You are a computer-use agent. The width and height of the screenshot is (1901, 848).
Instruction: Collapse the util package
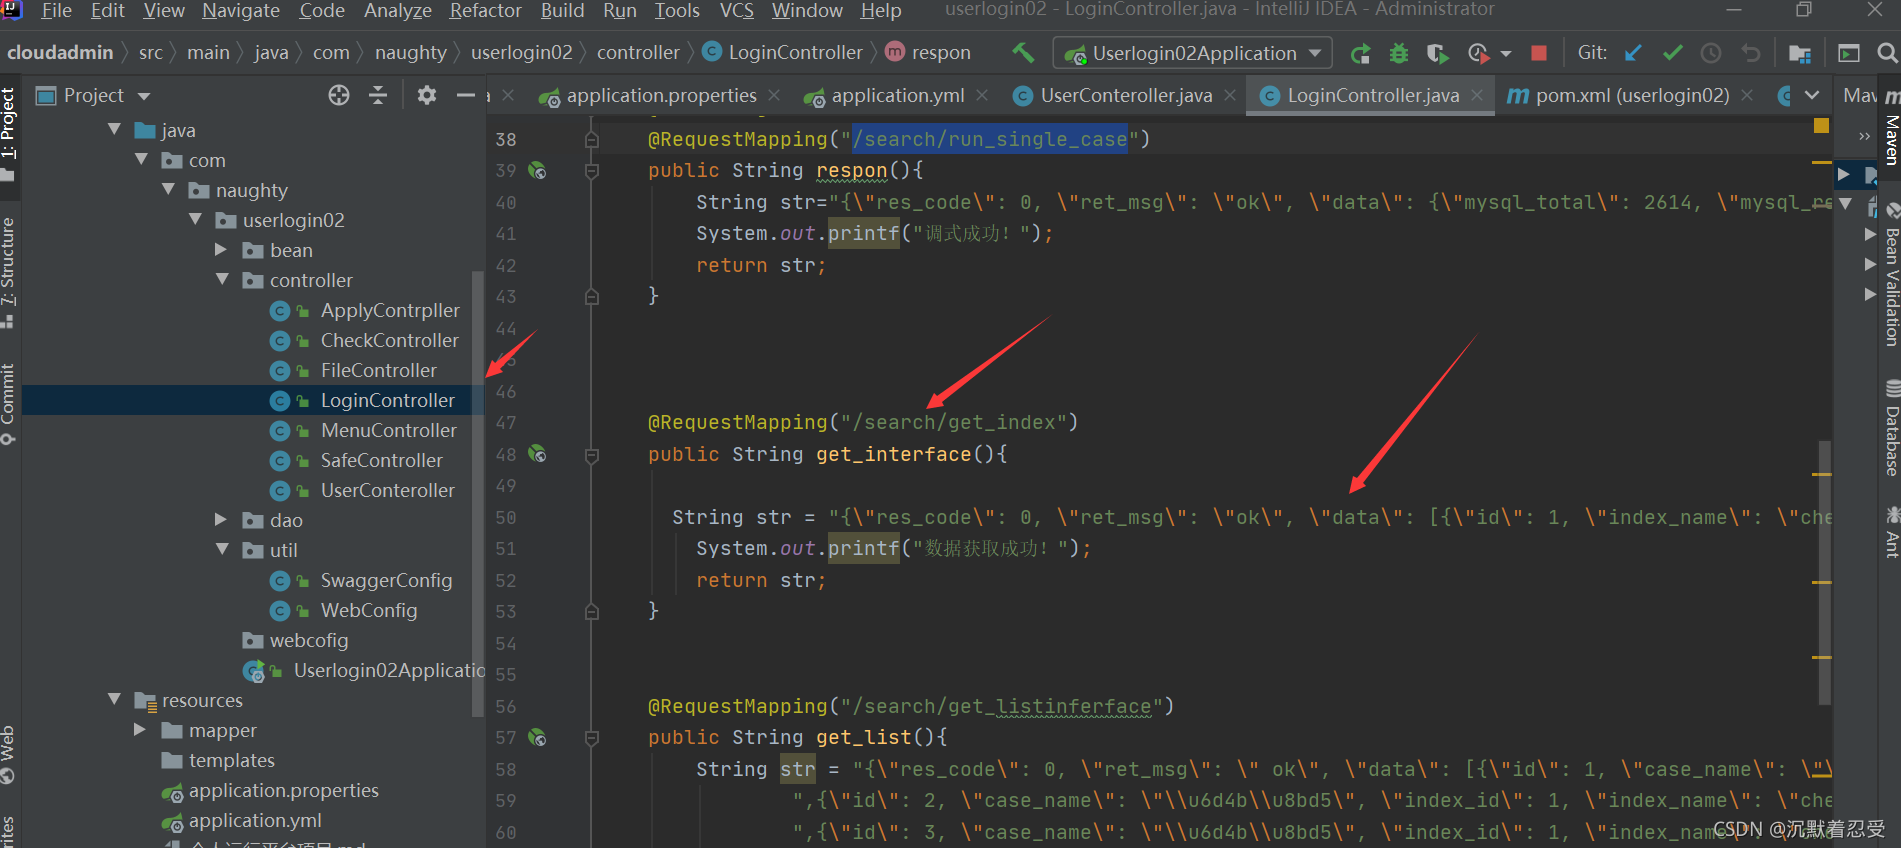[x=222, y=550]
